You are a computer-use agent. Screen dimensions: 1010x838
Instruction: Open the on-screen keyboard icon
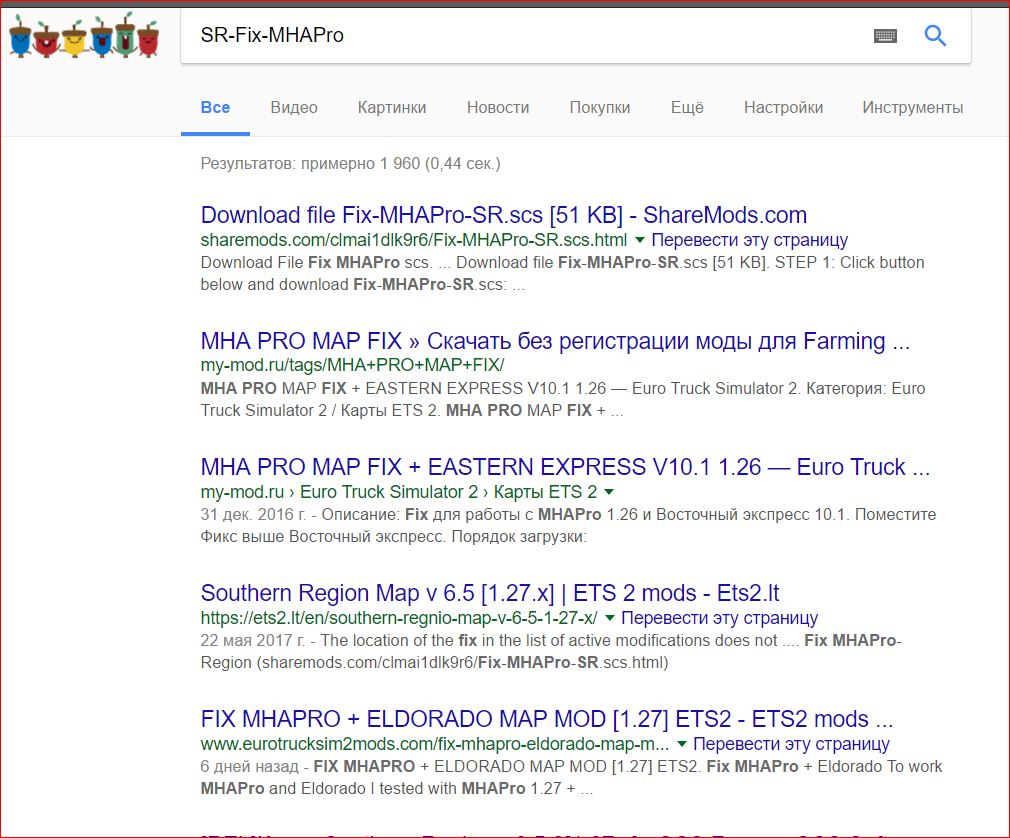click(x=885, y=35)
